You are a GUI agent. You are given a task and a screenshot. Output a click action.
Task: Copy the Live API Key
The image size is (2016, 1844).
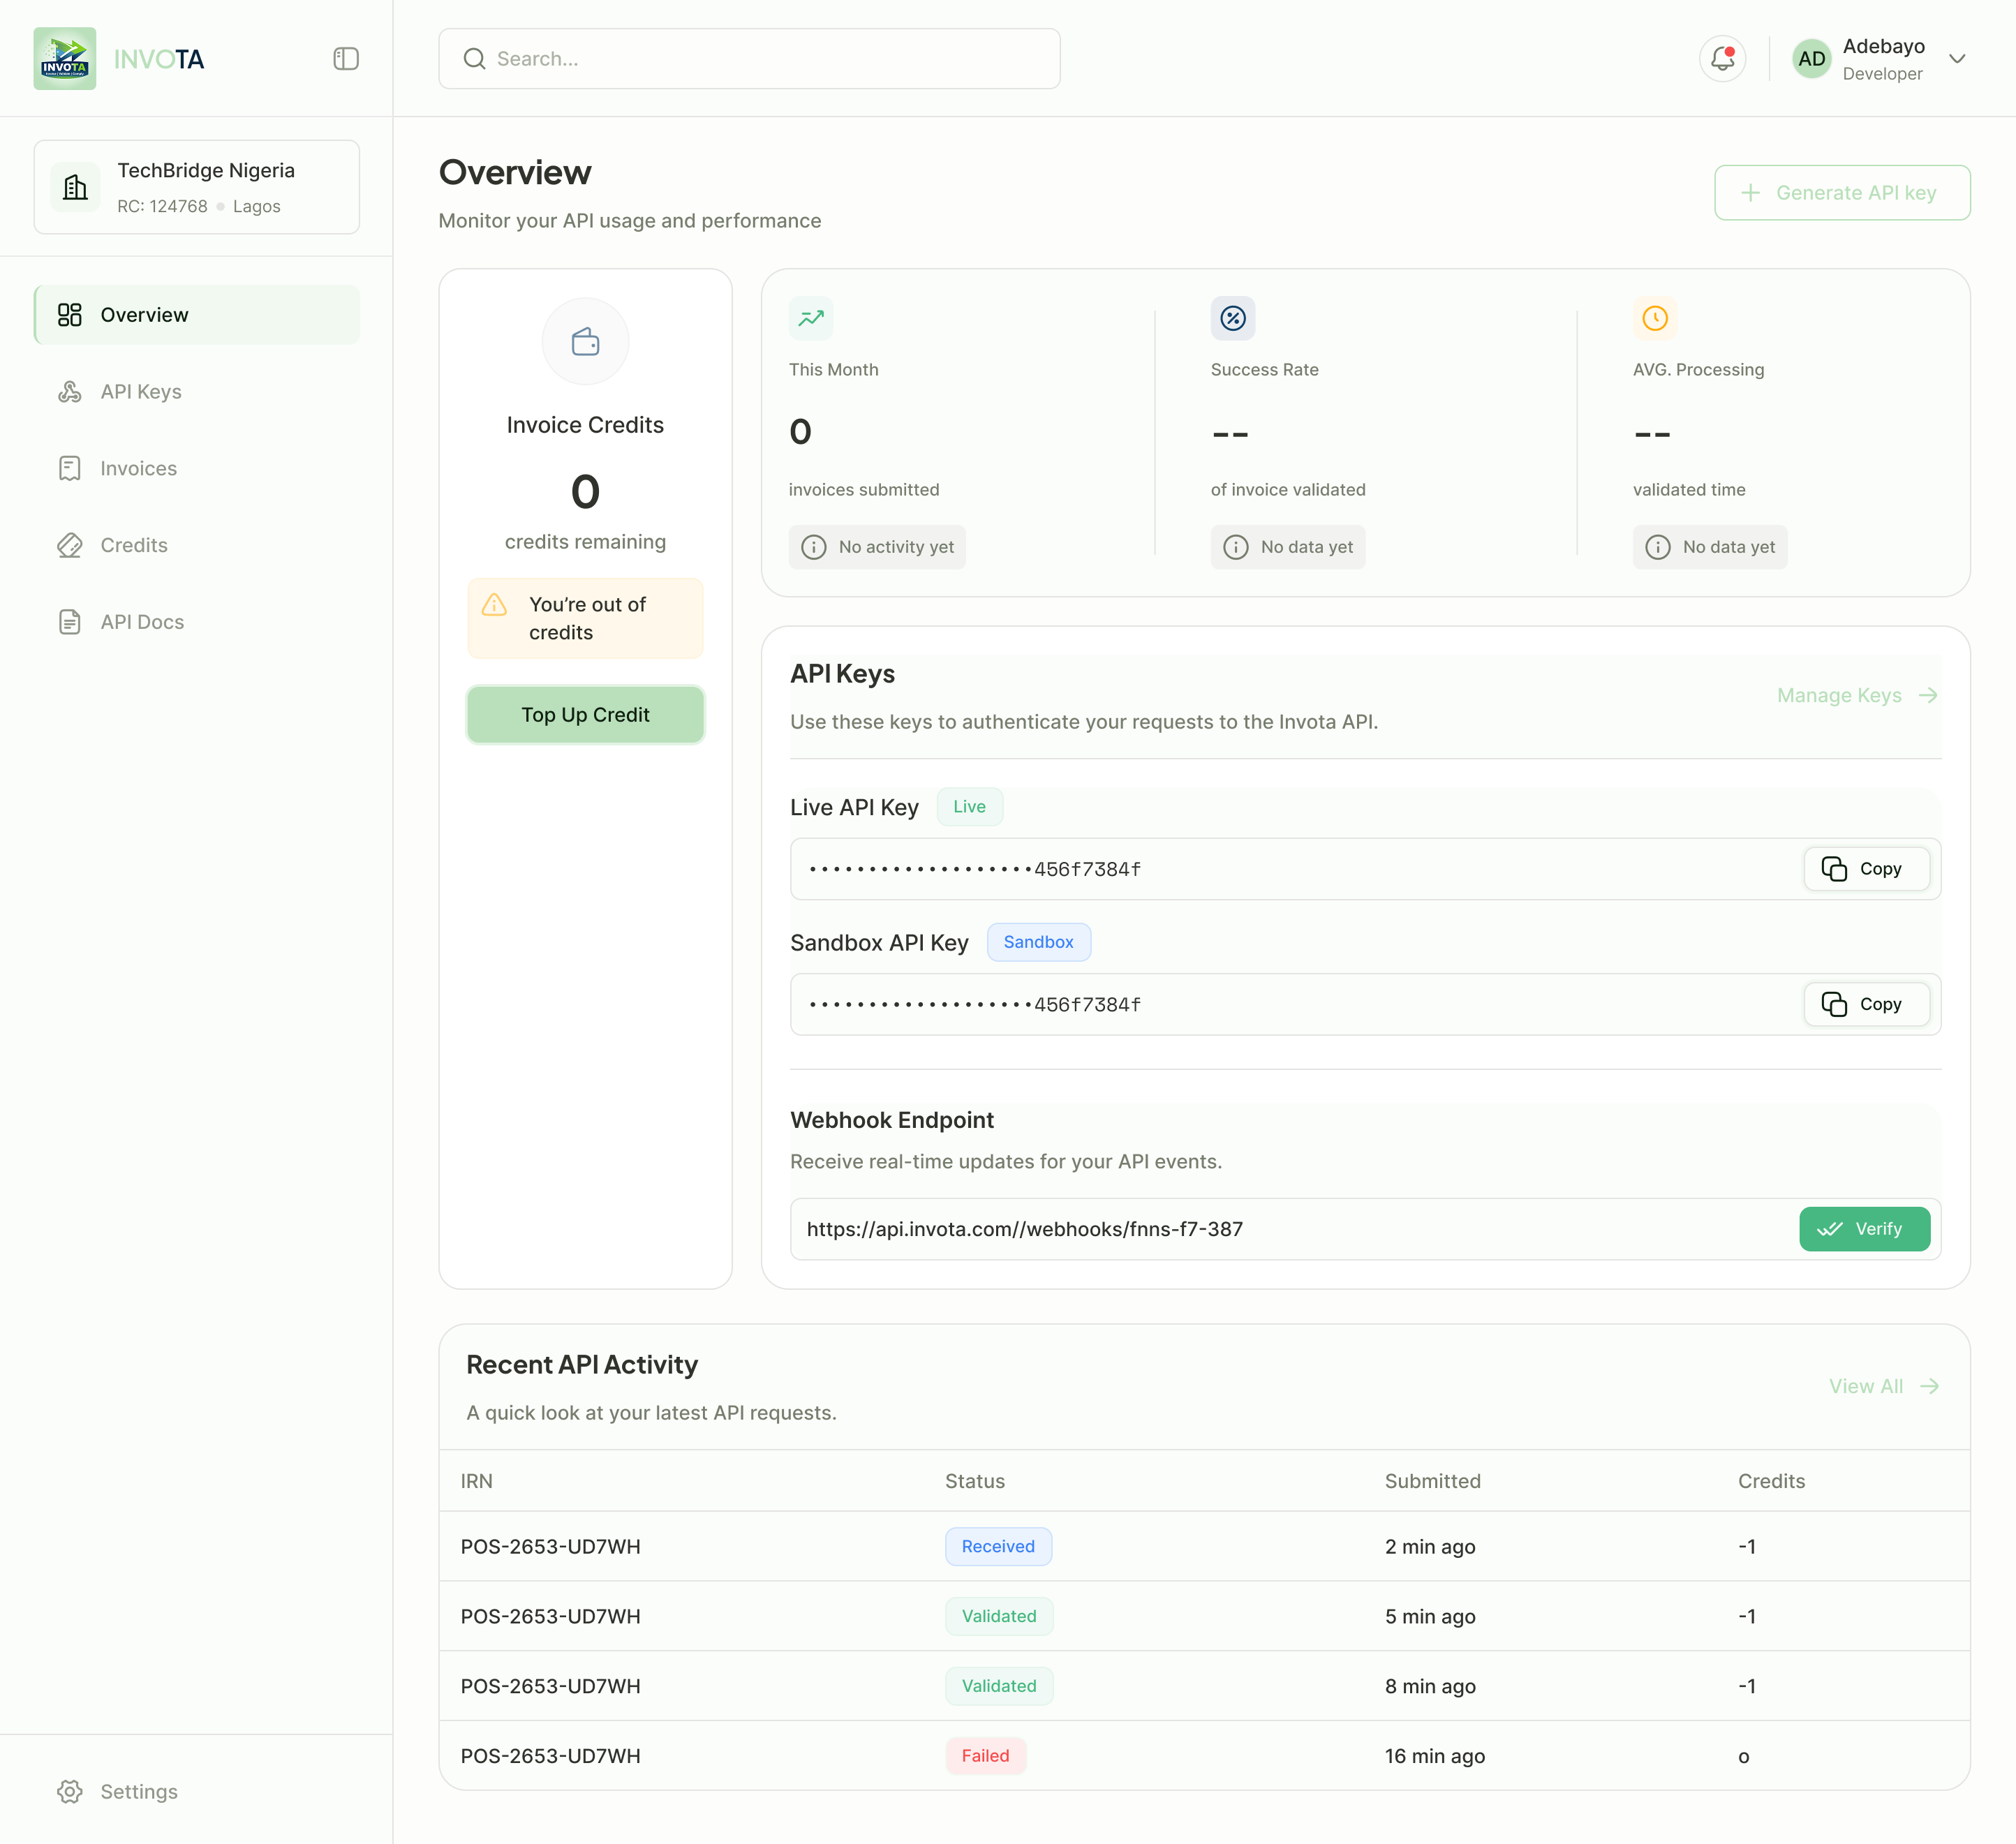(1866, 869)
